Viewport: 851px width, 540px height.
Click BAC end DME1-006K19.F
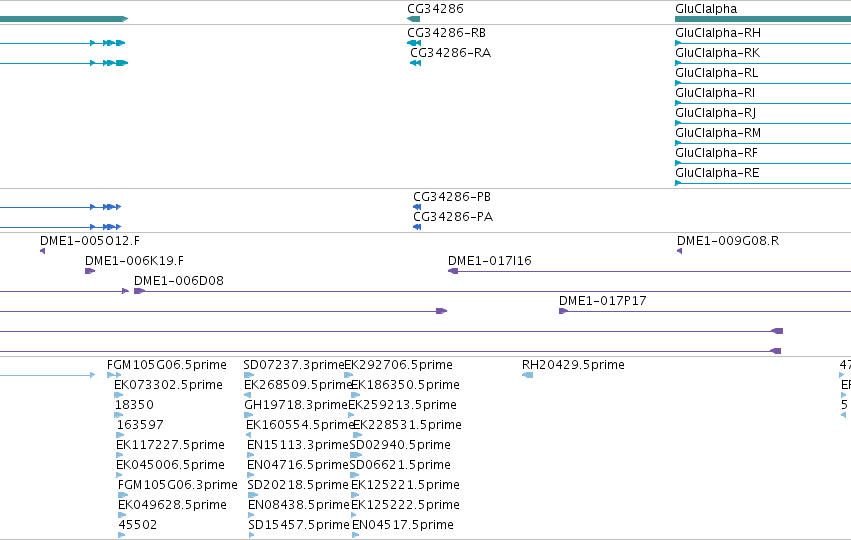134,261
